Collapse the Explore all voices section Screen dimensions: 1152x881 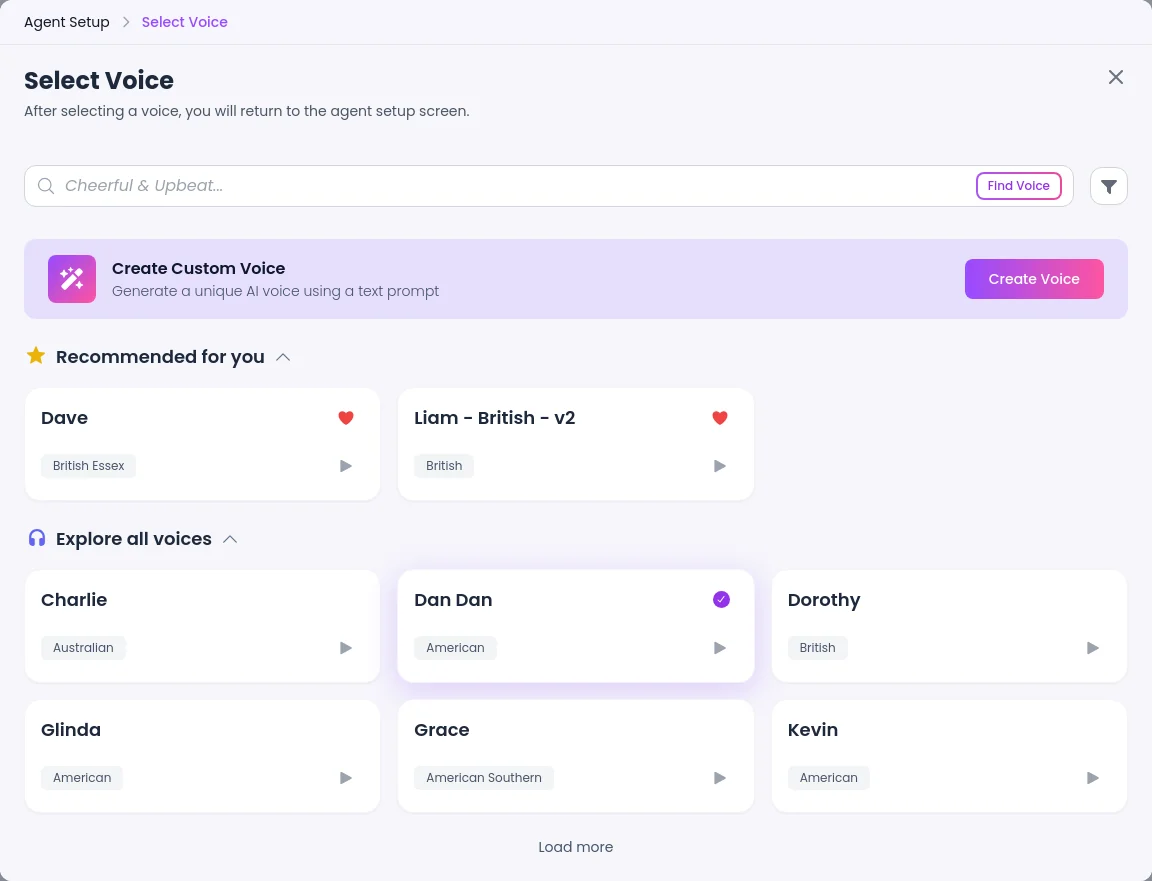click(230, 539)
